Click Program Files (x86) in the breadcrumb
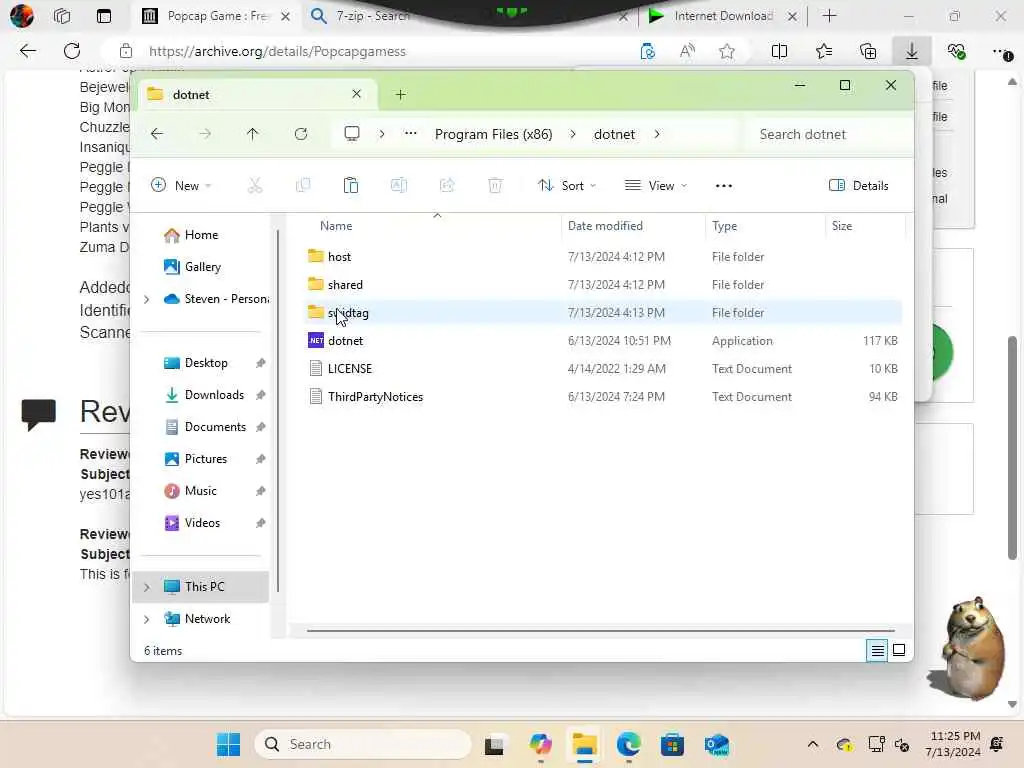The image size is (1024, 768). tap(494, 134)
